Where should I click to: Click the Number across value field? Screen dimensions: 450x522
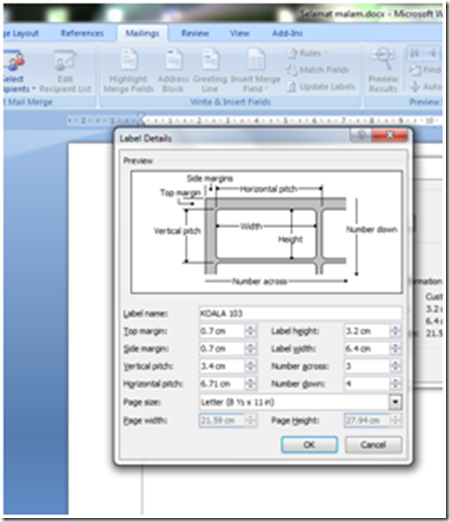pos(367,366)
